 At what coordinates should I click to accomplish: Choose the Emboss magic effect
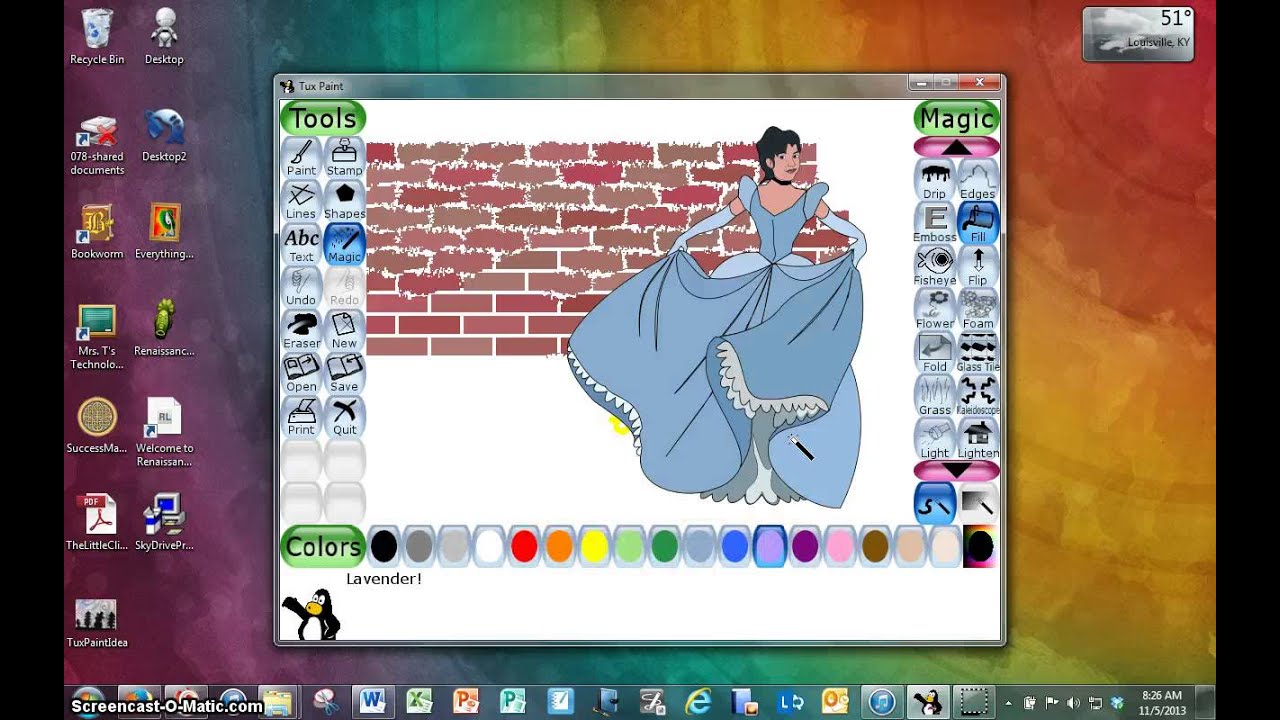coord(935,222)
